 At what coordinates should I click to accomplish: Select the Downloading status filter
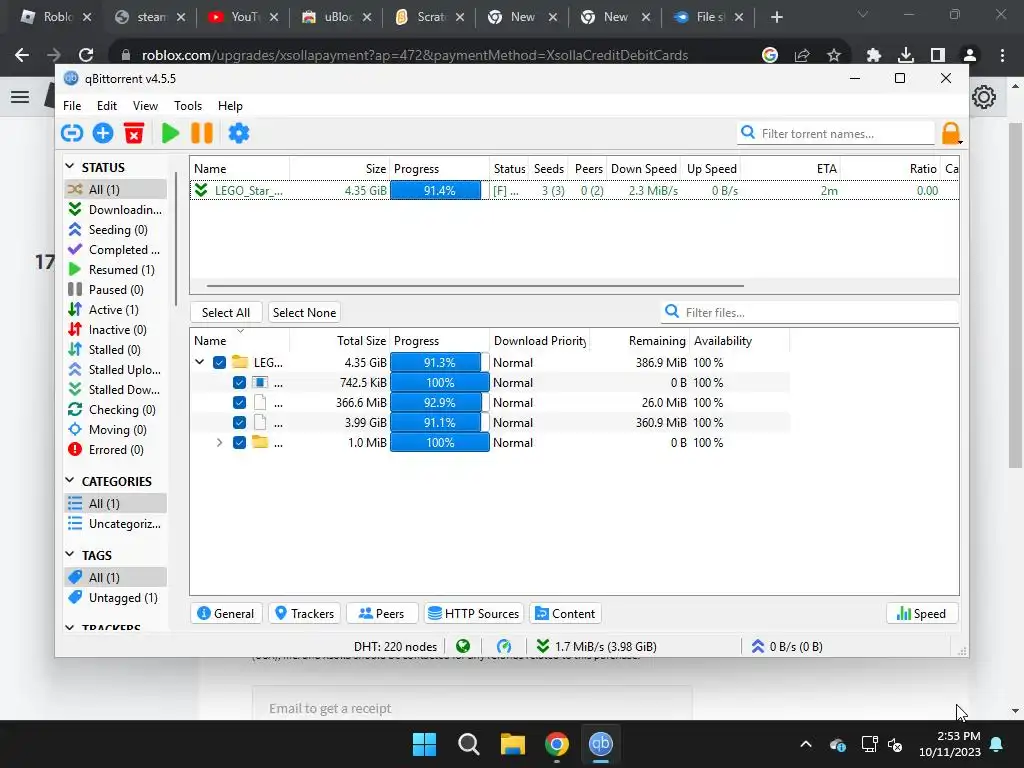coord(115,210)
